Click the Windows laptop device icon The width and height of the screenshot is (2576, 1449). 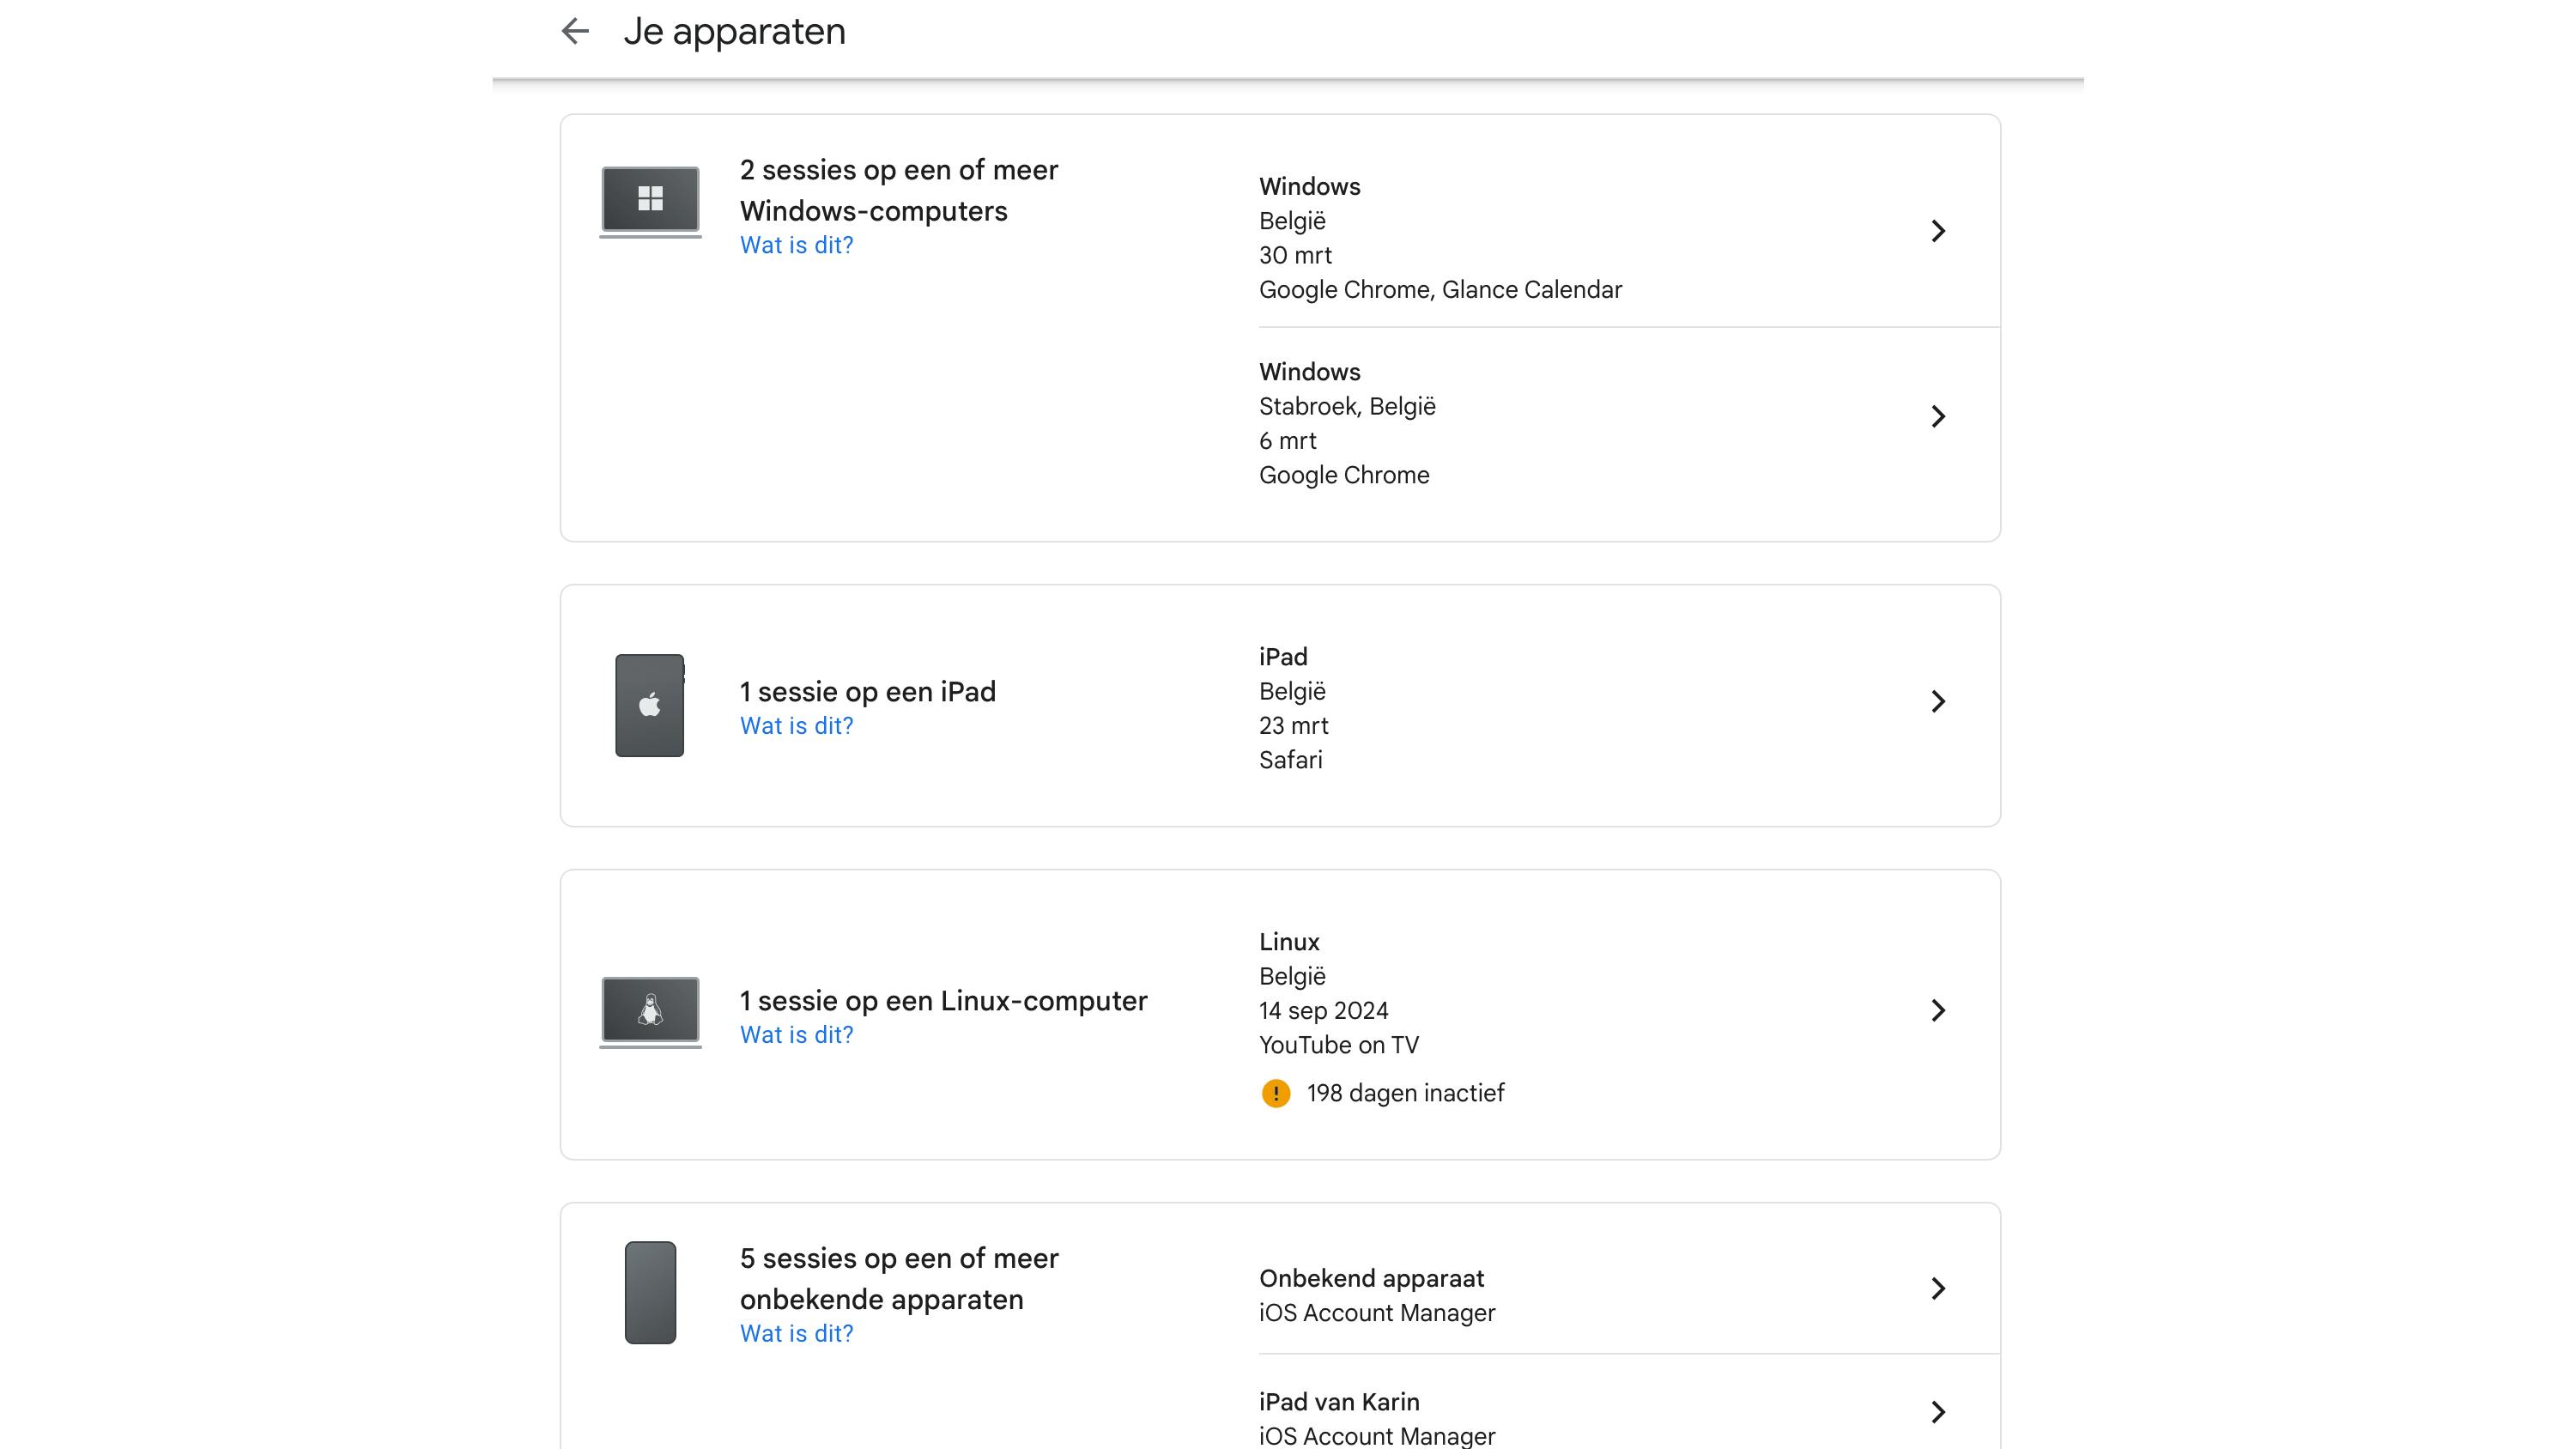pos(650,201)
